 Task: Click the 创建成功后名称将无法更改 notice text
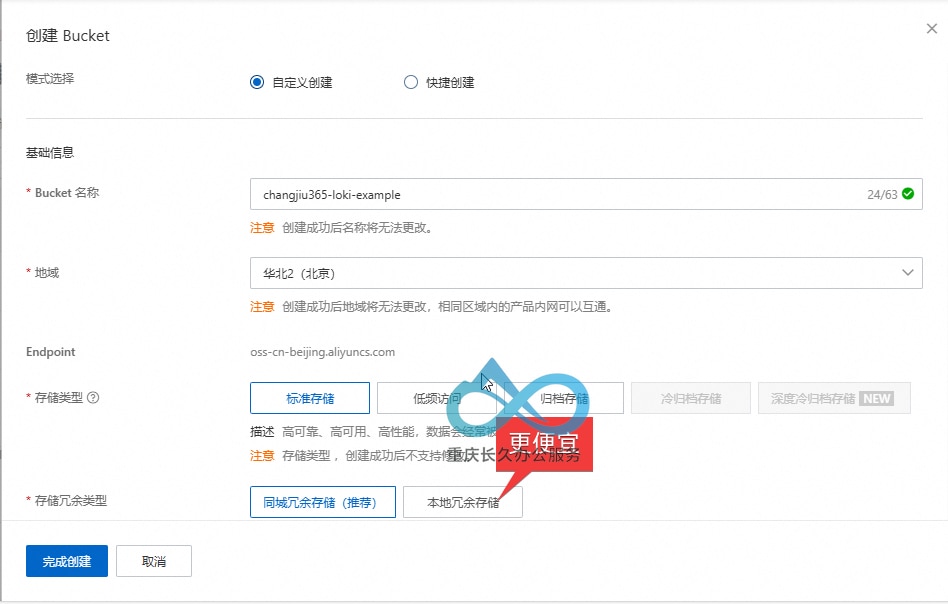(x=357, y=228)
